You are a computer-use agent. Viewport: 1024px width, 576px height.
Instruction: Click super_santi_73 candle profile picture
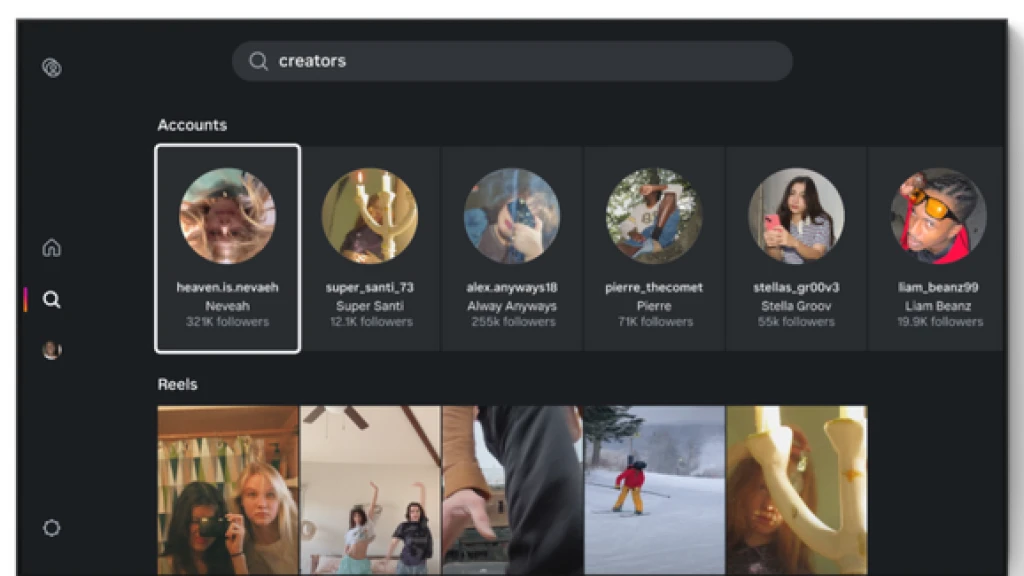370,216
